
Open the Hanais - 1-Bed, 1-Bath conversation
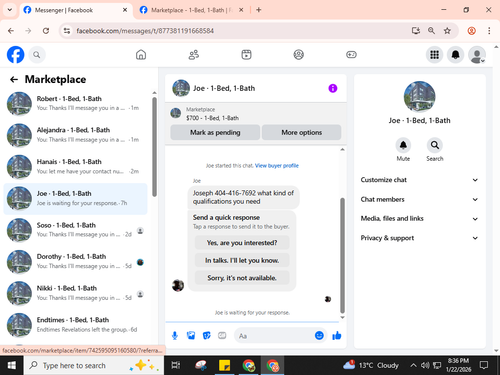(75, 167)
